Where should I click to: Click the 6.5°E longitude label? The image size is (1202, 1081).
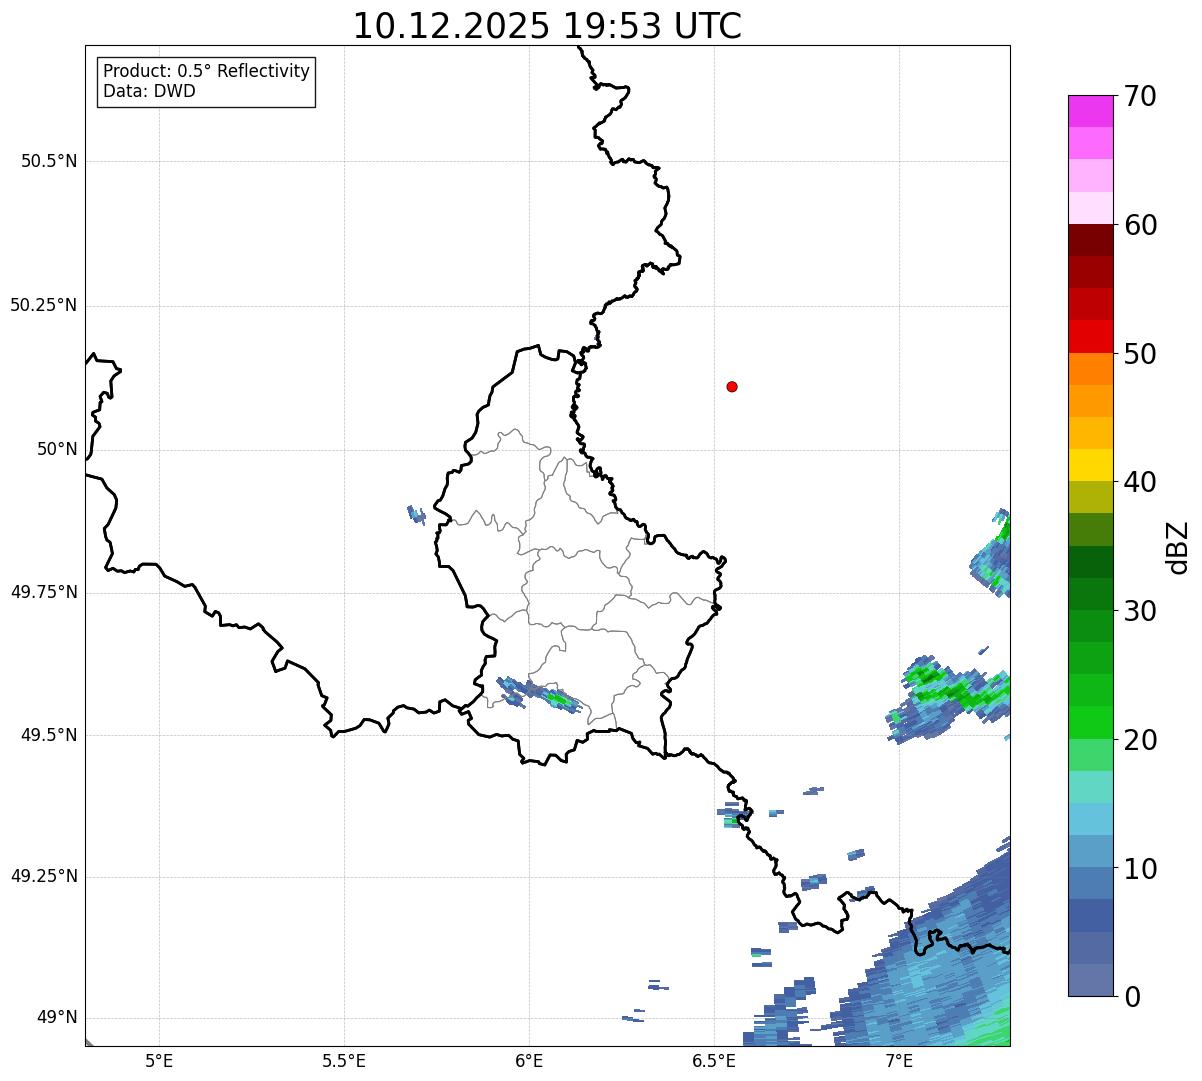pyautogui.click(x=714, y=1060)
